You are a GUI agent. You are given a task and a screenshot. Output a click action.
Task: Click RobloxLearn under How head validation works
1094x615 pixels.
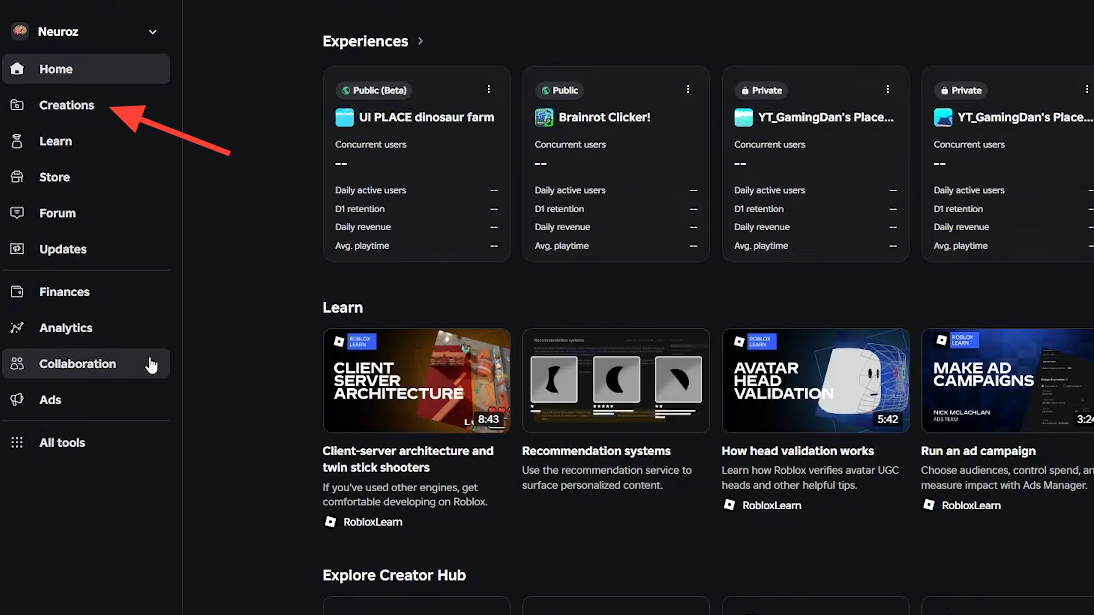tap(772, 505)
